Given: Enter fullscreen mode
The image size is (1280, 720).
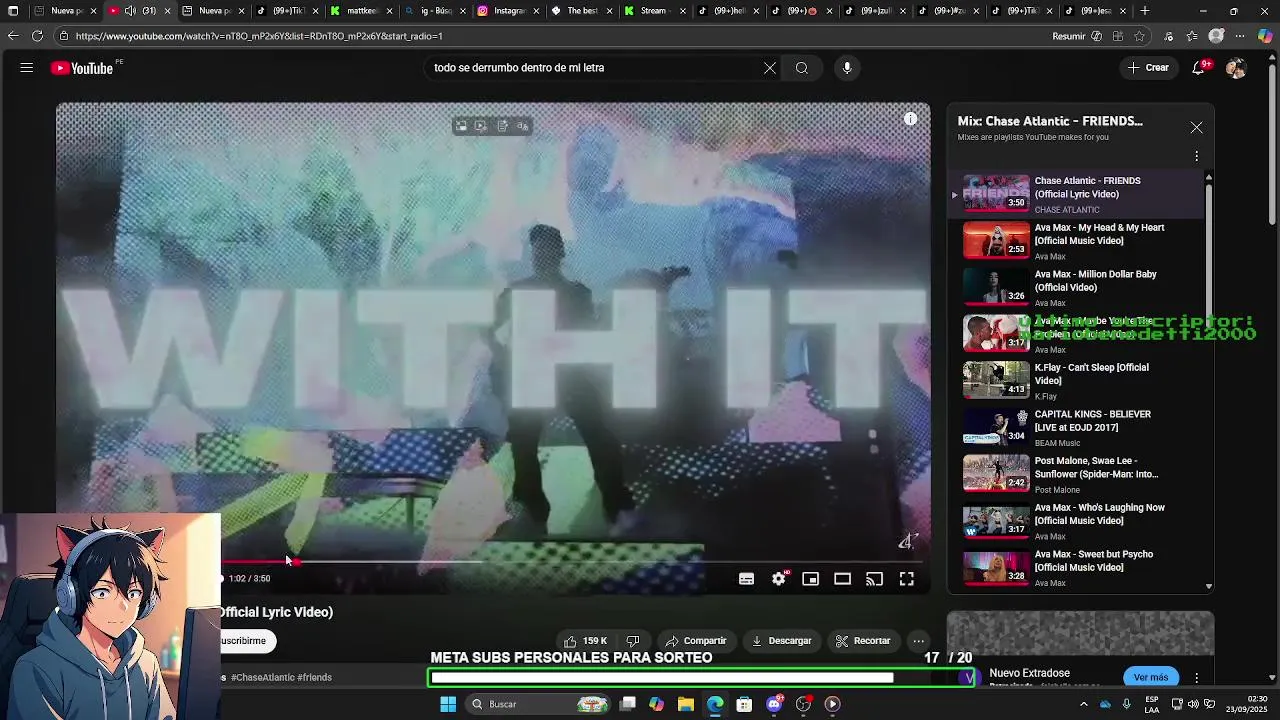Looking at the screenshot, I should pos(907,579).
